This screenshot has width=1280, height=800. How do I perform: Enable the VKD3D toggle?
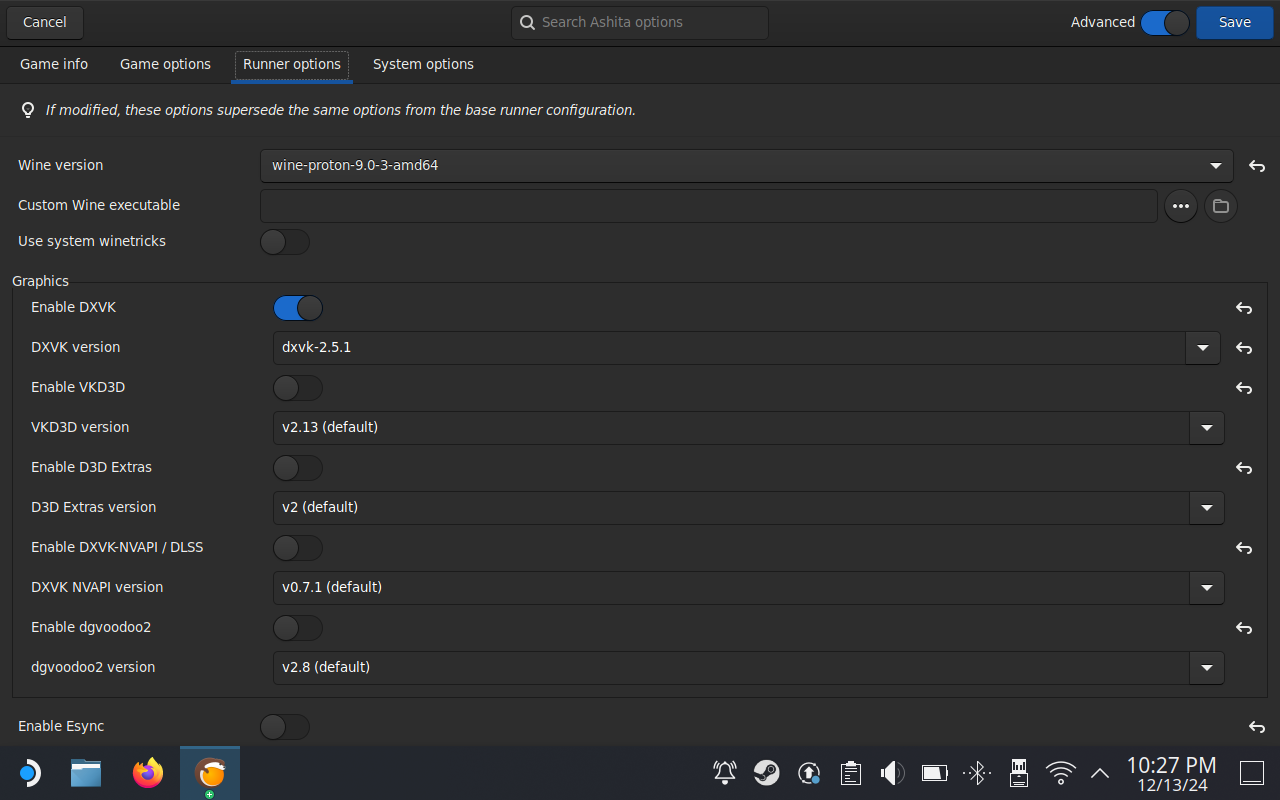coord(298,388)
